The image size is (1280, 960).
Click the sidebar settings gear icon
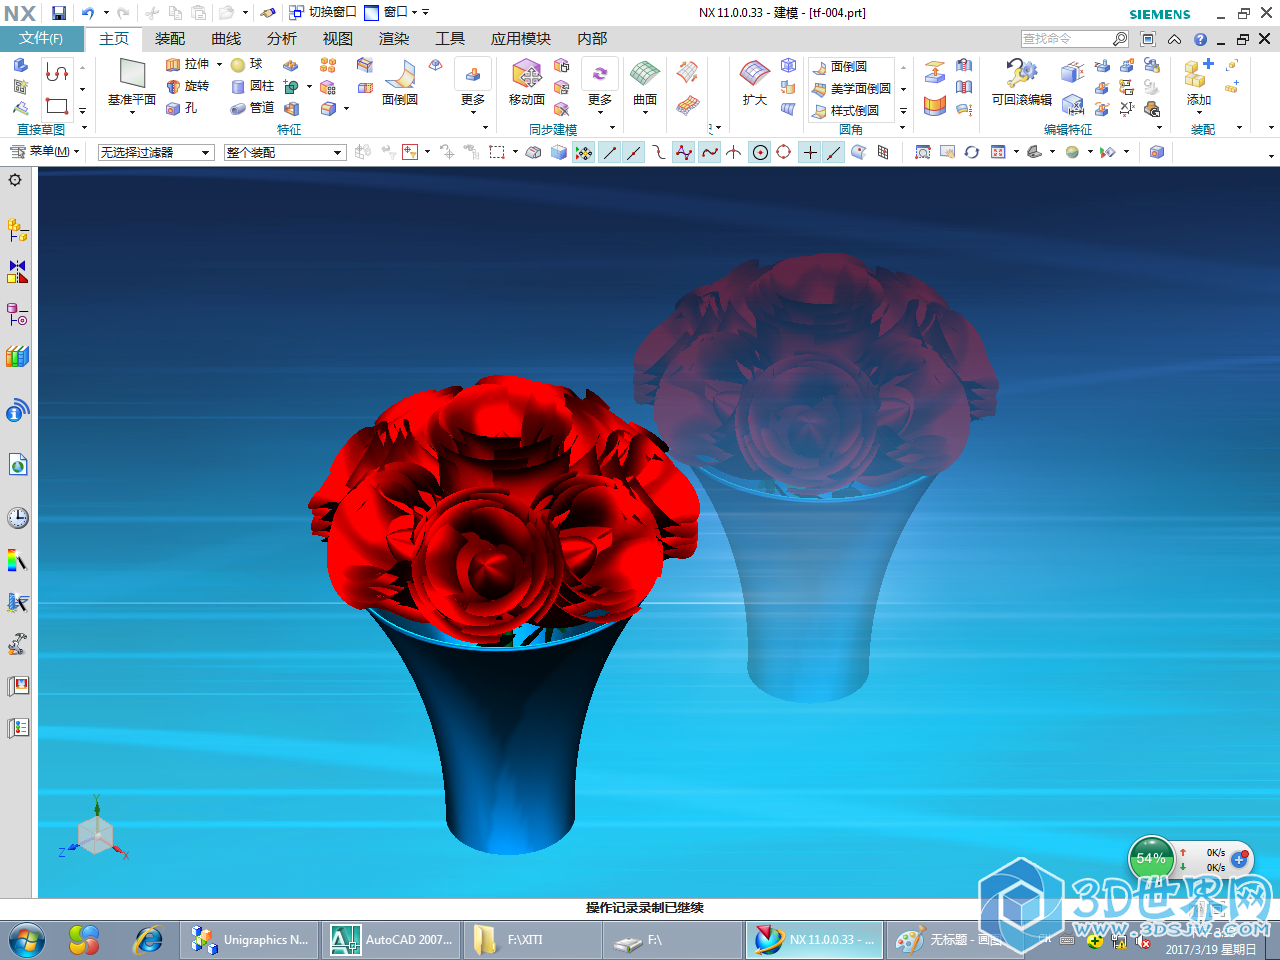click(x=15, y=180)
